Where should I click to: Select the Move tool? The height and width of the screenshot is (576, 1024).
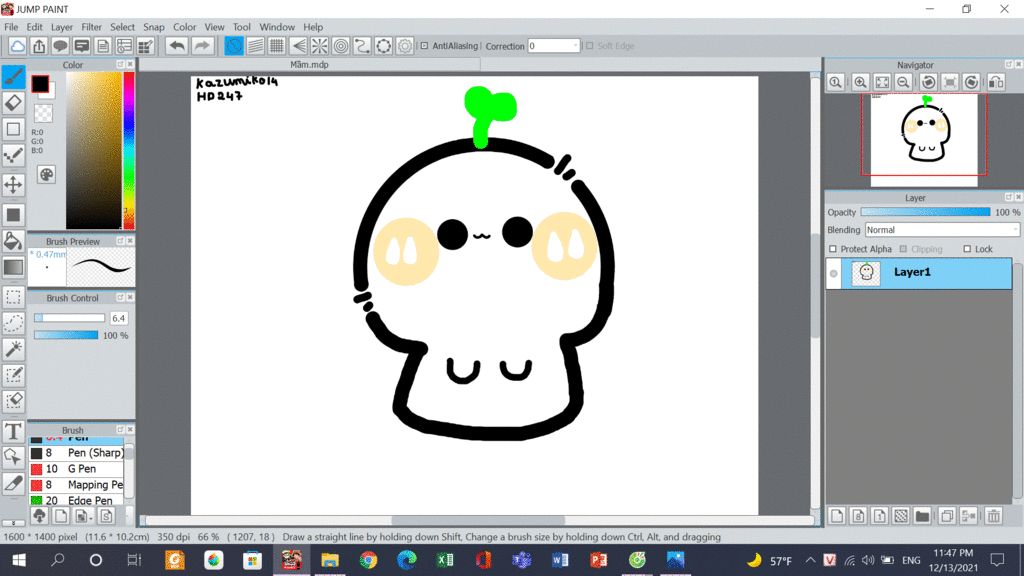(x=13, y=185)
